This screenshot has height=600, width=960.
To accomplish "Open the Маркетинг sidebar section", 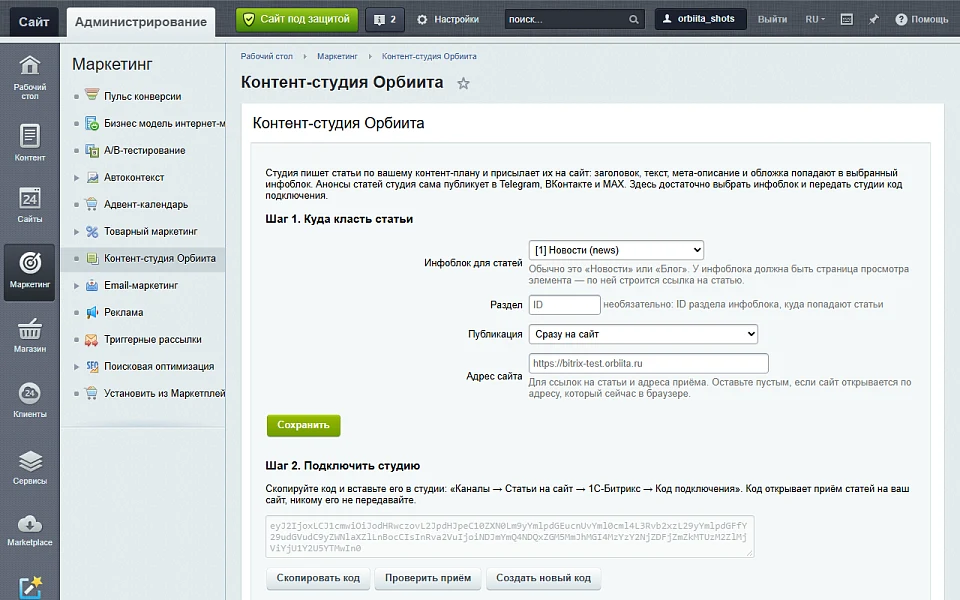I will (x=29, y=272).
